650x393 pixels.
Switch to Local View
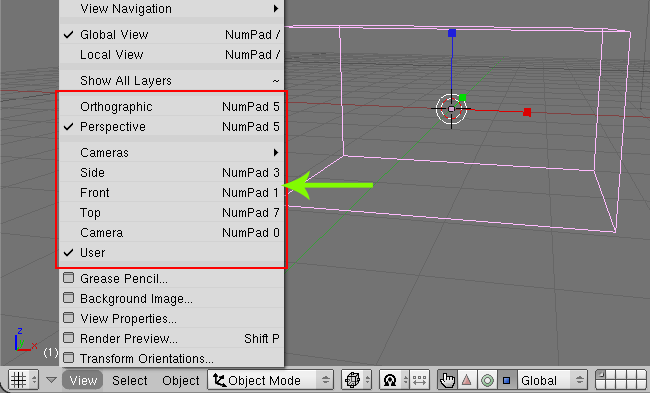pyautogui.click(x=172, y=54)
